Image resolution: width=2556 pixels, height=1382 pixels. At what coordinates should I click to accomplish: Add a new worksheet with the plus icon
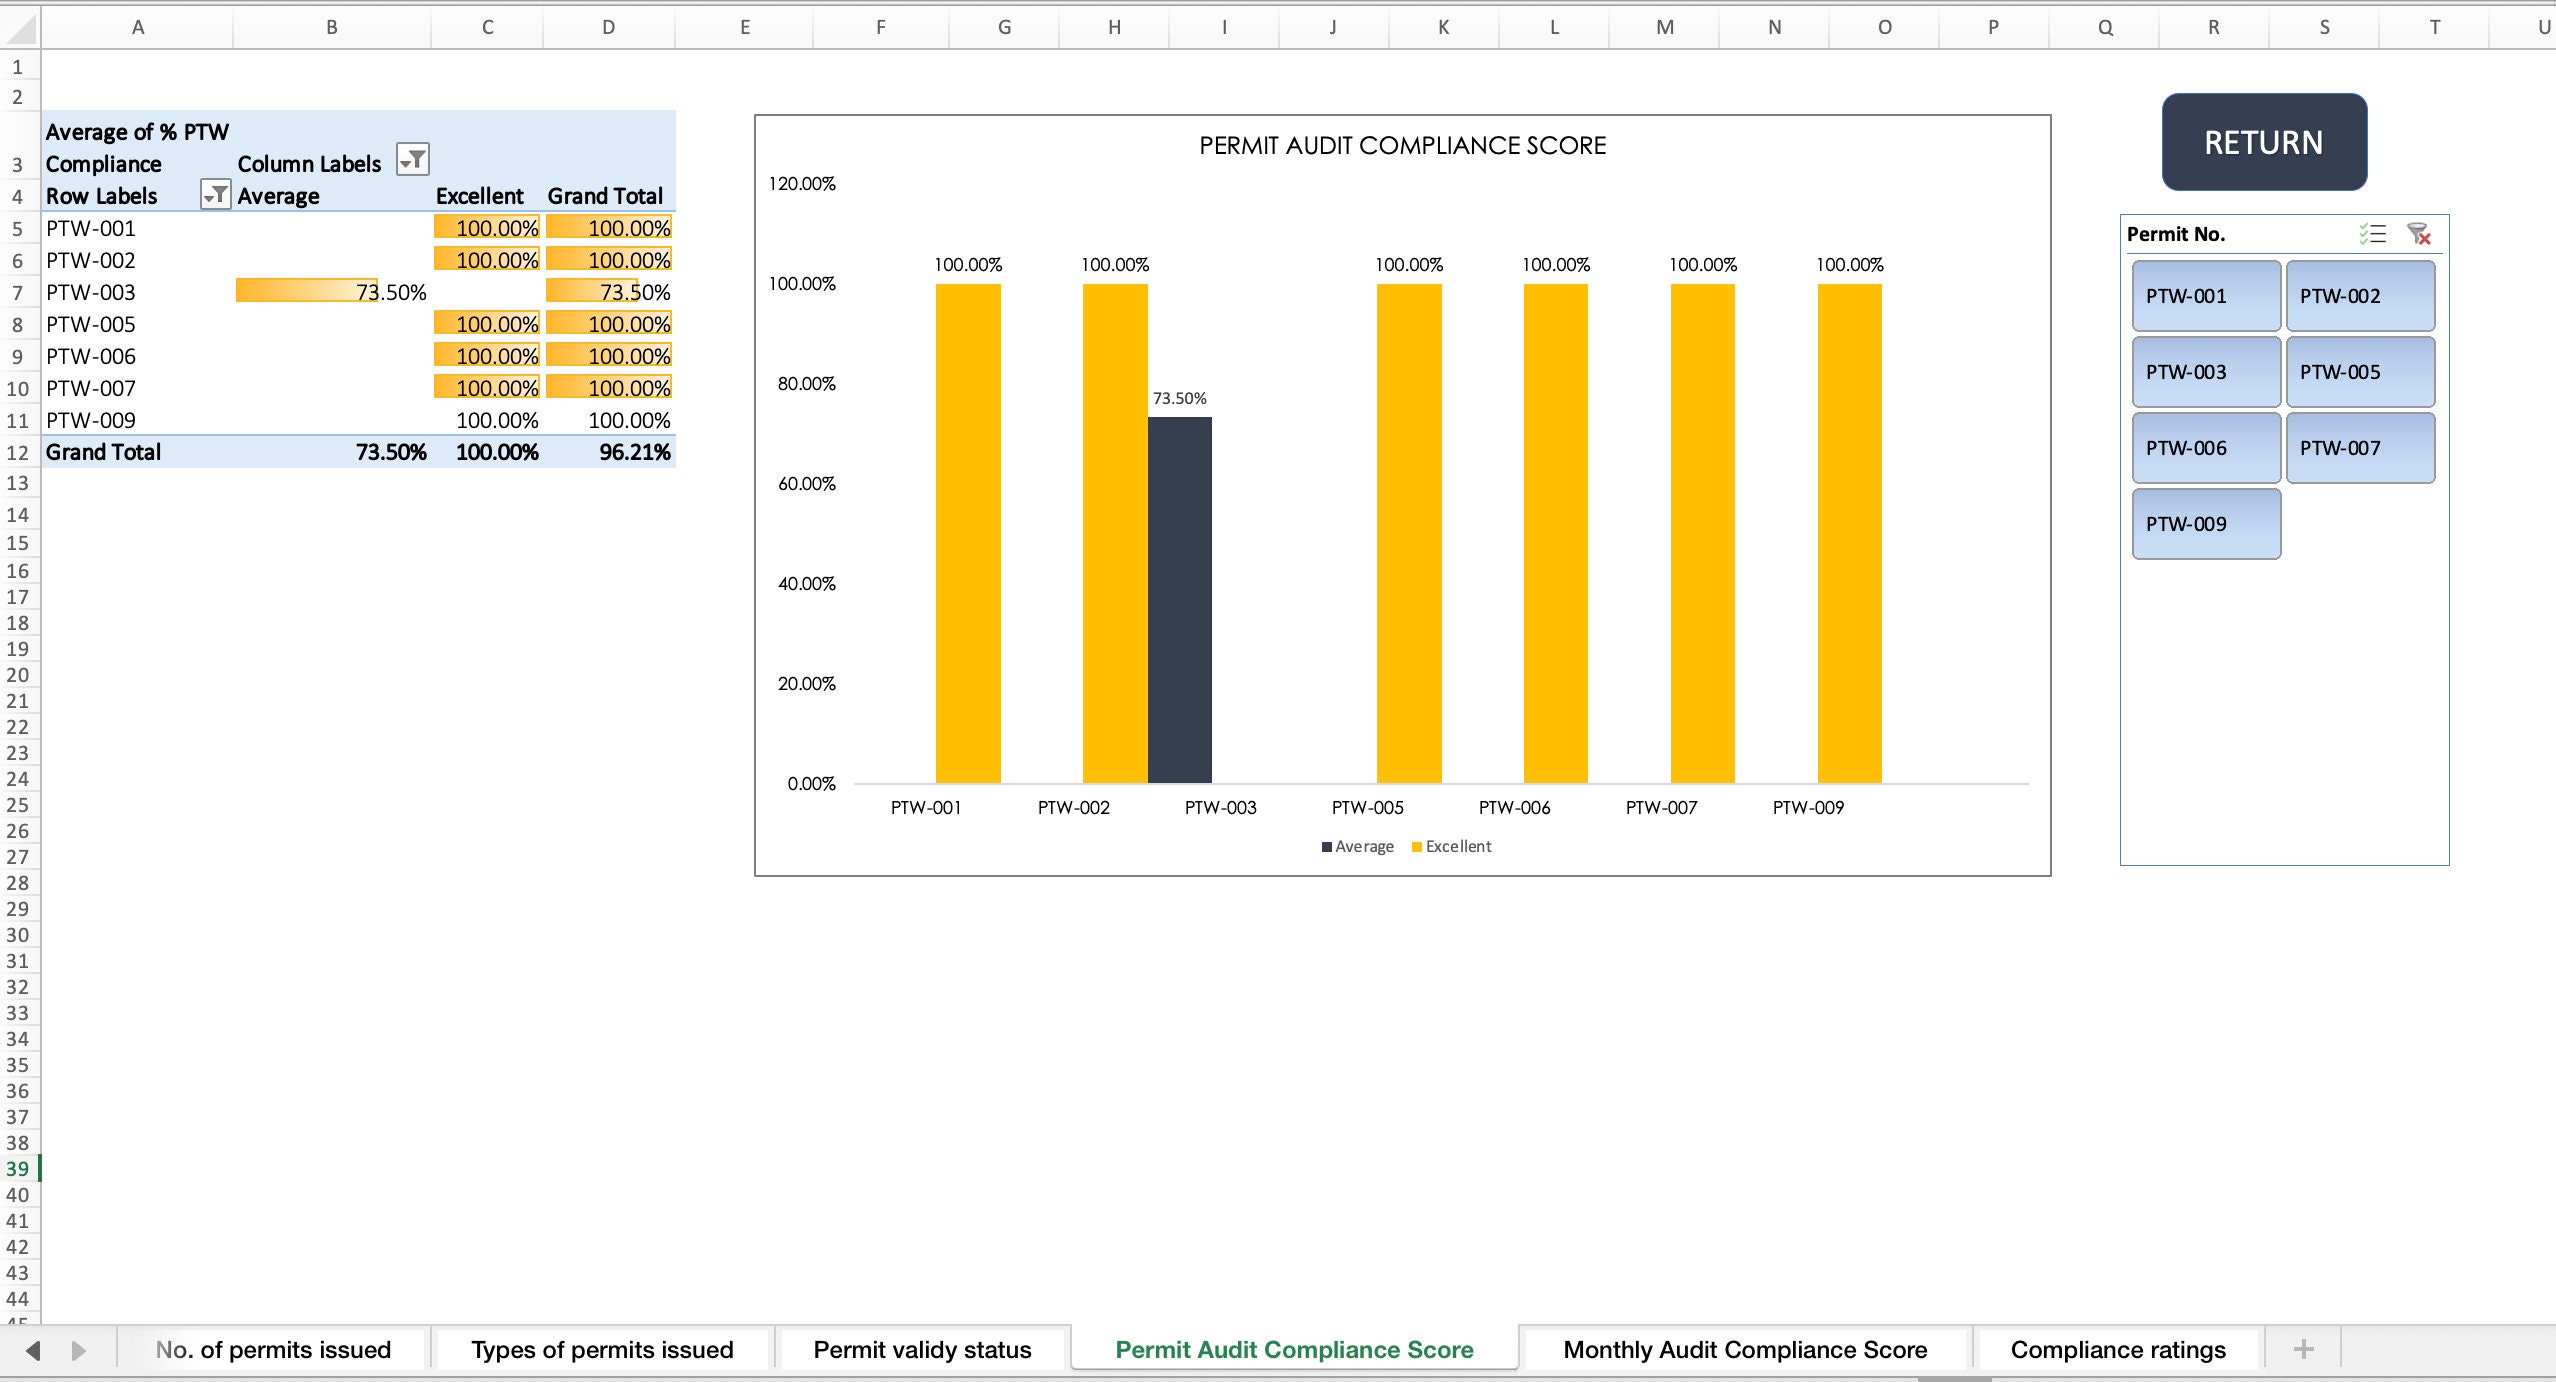tap(2303, 1348)
